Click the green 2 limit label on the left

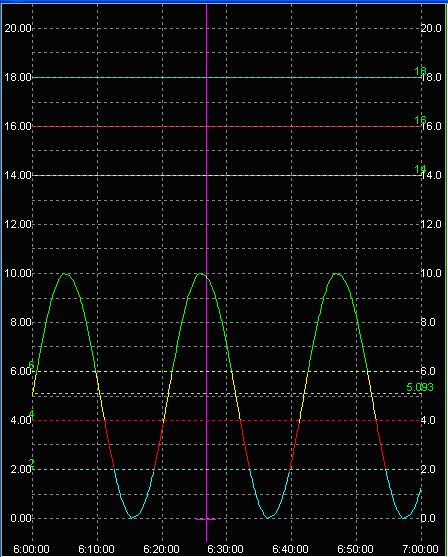click(x=31, y=463)
